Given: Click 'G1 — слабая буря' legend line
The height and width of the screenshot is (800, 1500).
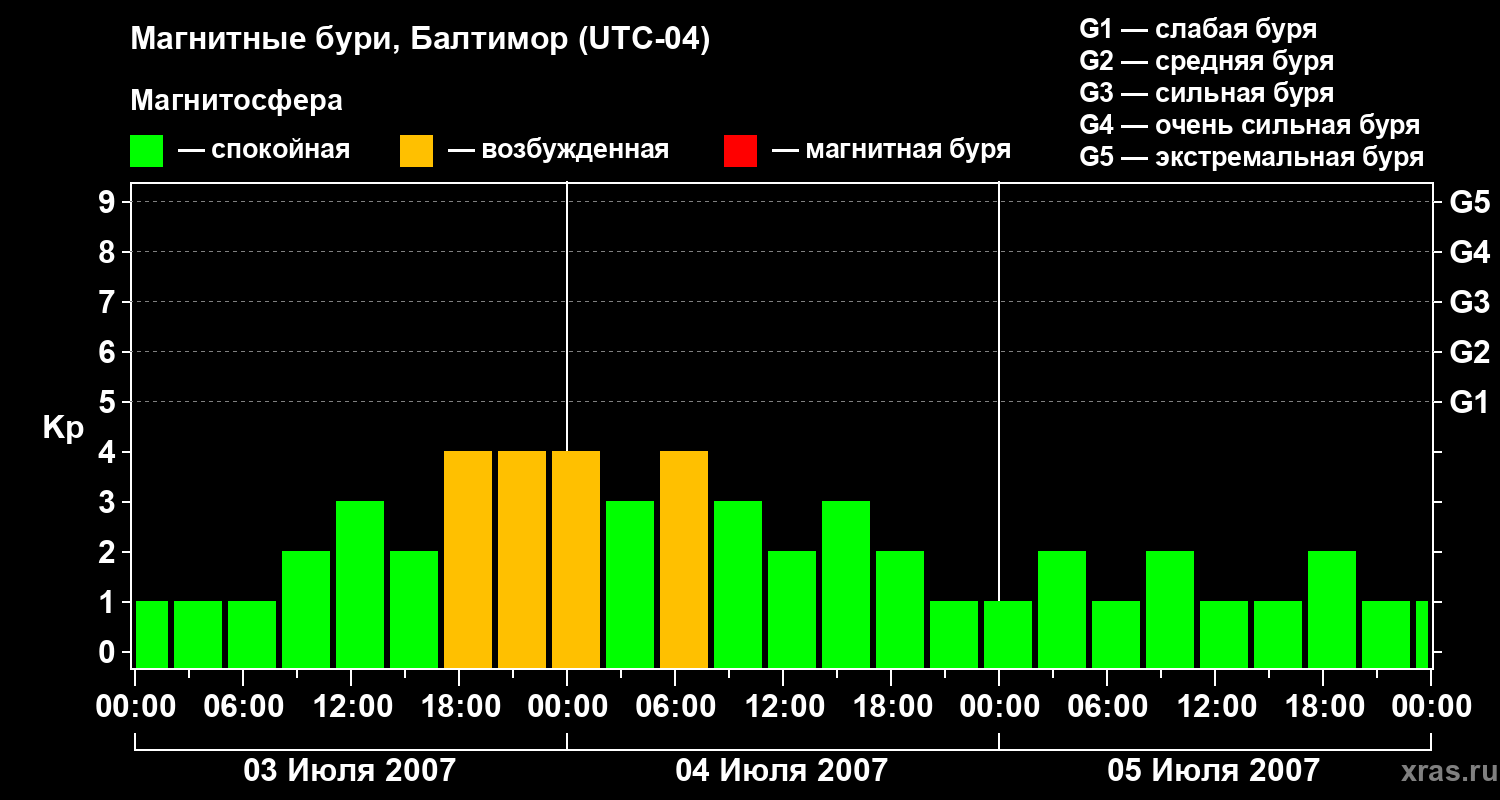Looking at the screenshot, I should click(x=1199, y=29).
